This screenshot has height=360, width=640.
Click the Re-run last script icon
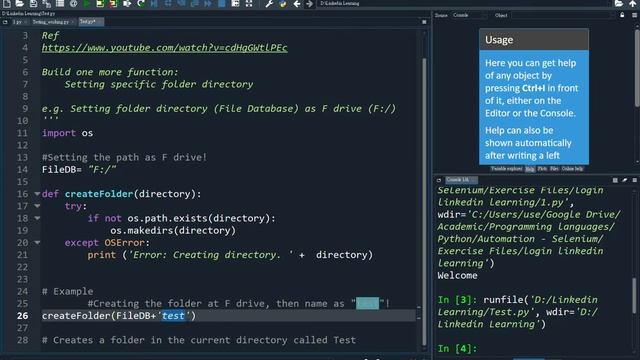pos(141,3)
